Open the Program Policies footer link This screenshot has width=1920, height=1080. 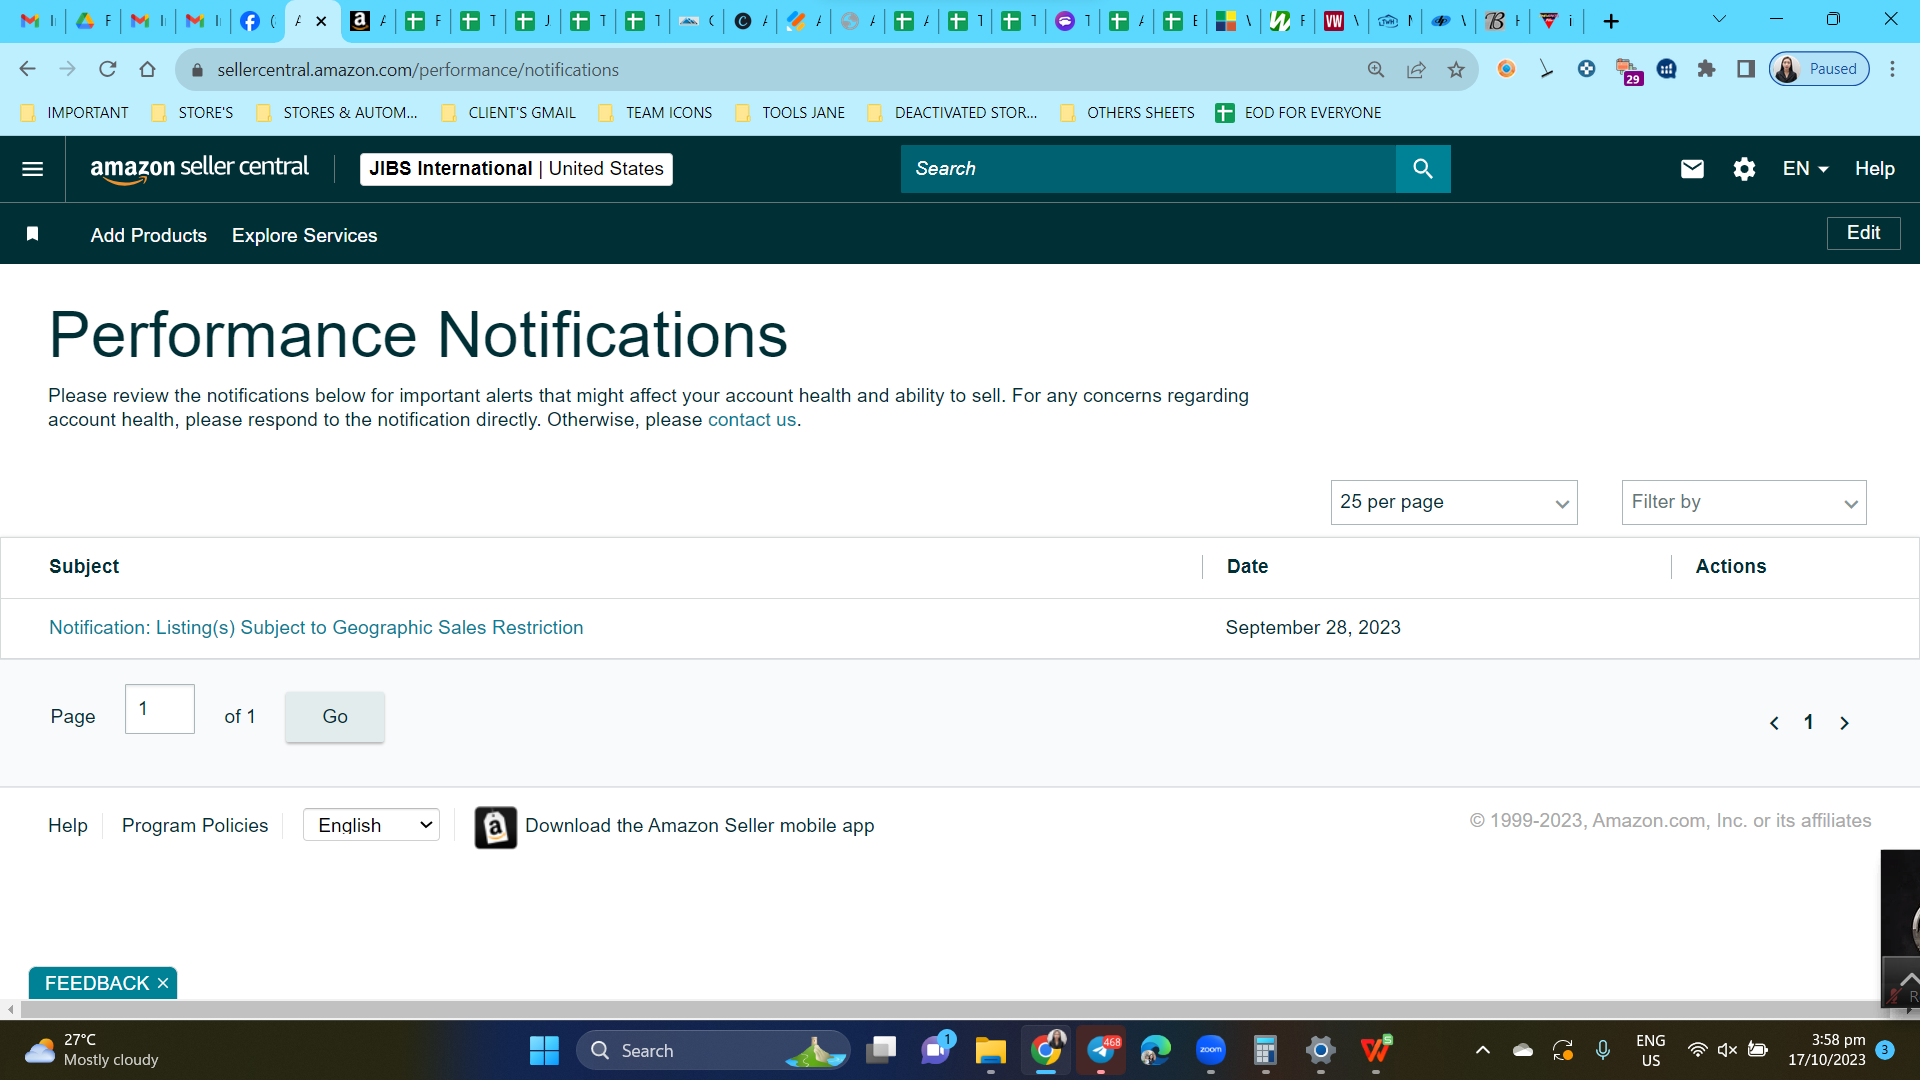[195, 826]
